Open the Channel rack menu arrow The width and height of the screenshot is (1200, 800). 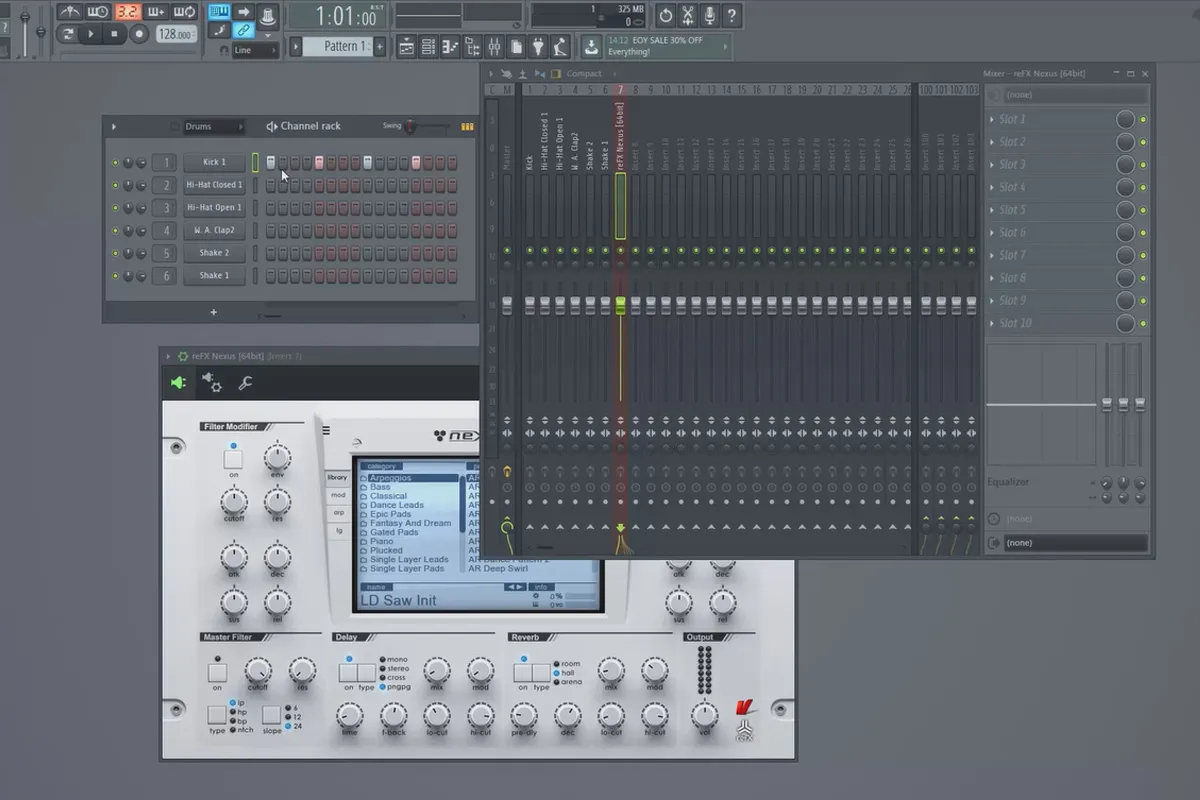pos(113,127)
